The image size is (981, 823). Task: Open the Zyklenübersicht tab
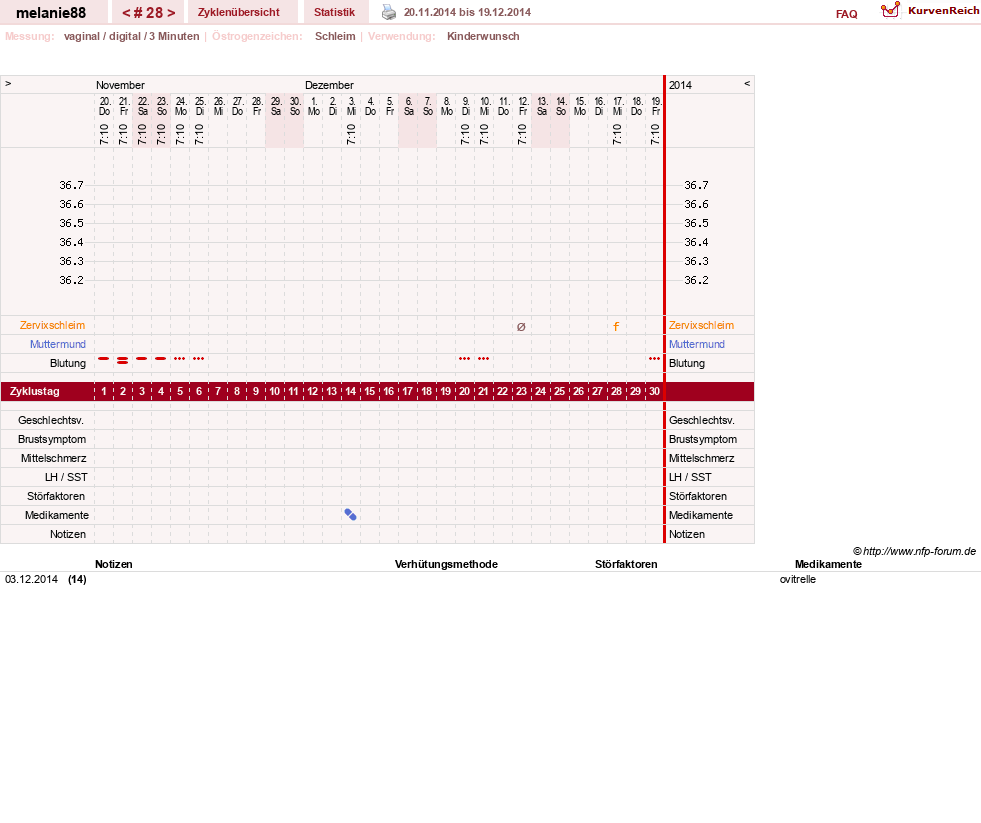coord(238,12)
